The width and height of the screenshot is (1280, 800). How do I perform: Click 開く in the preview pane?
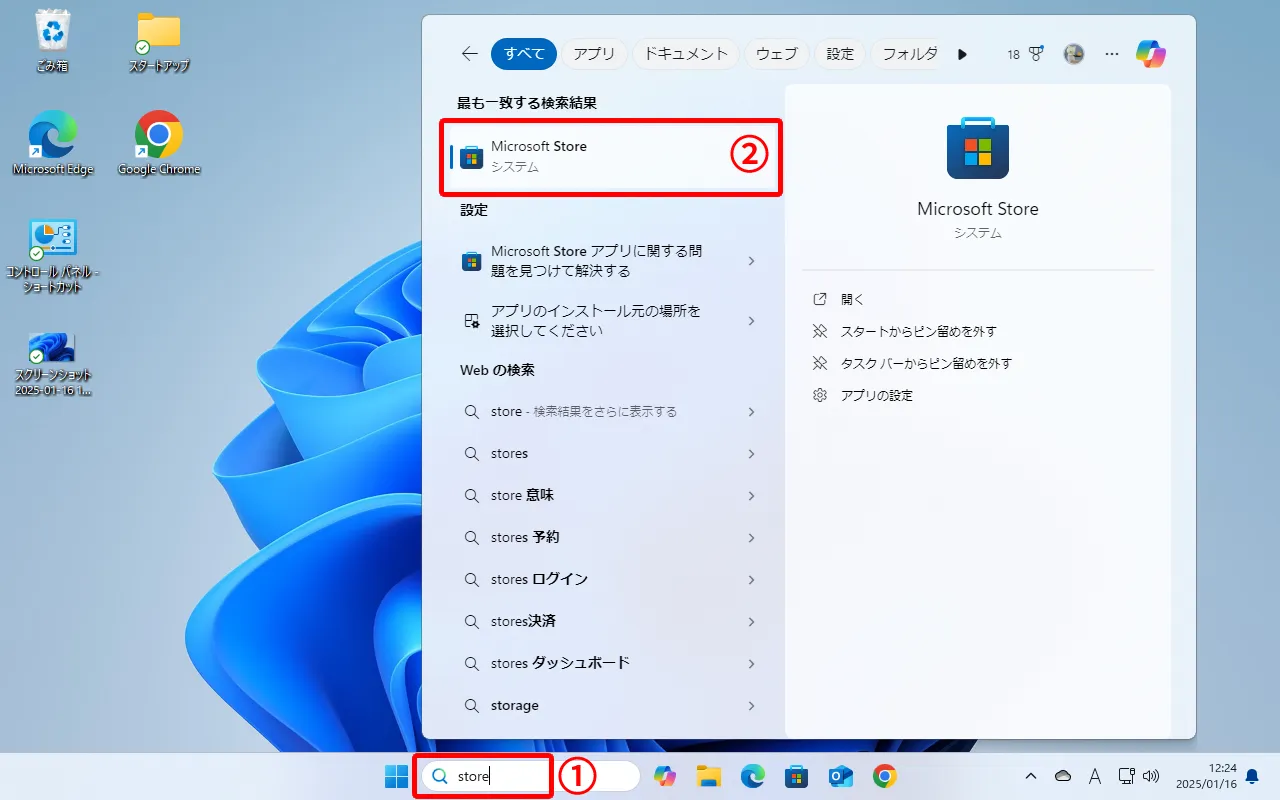point(852,299)
